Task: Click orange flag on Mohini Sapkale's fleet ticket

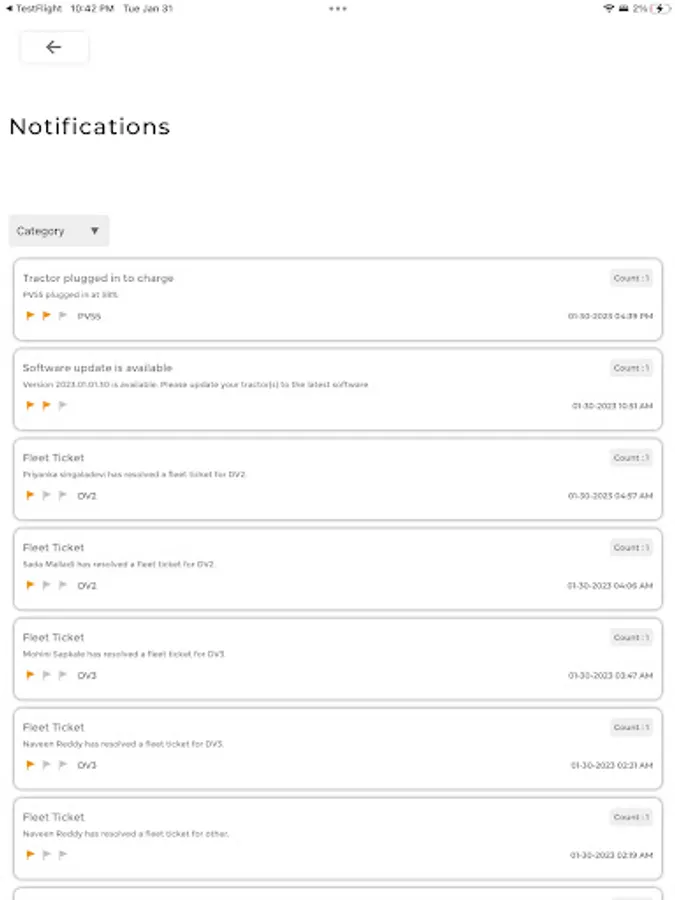Action: point(30,675)
